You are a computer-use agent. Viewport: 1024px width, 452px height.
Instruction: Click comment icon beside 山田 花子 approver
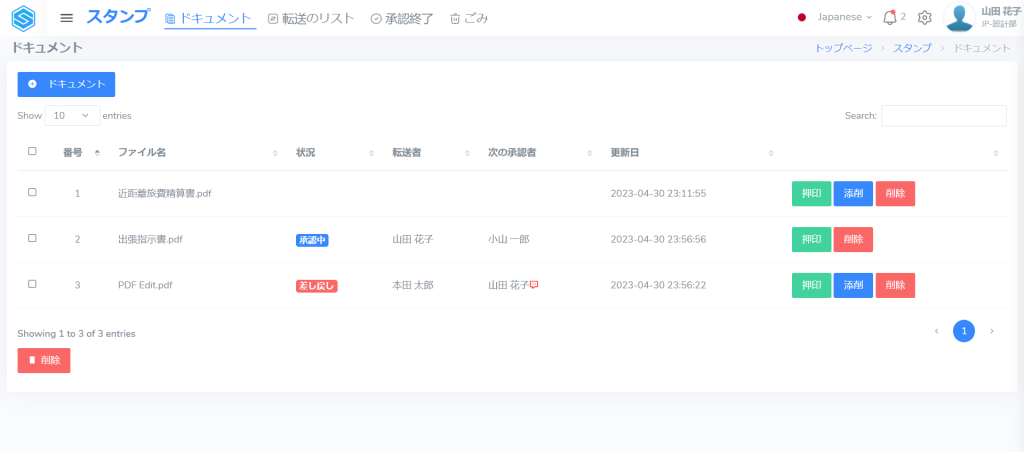(534, 285)
